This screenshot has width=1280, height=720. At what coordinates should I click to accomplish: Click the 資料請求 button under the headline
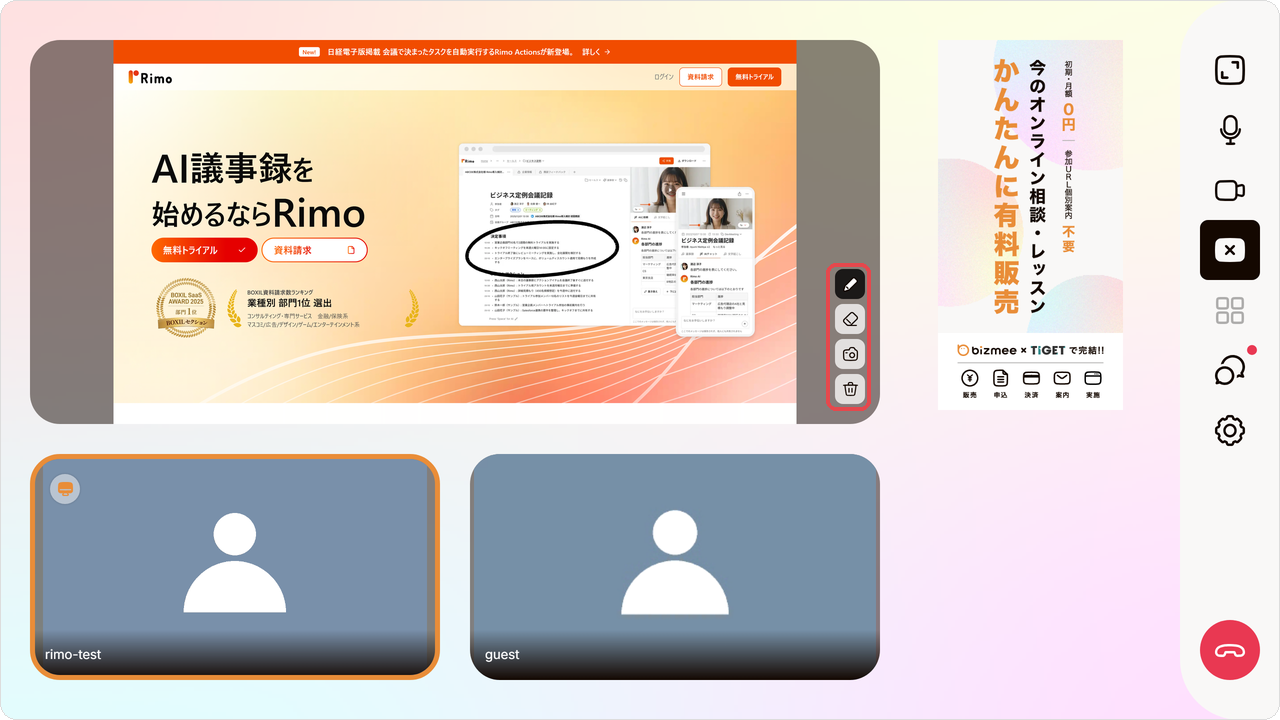[x=314, y=250]
